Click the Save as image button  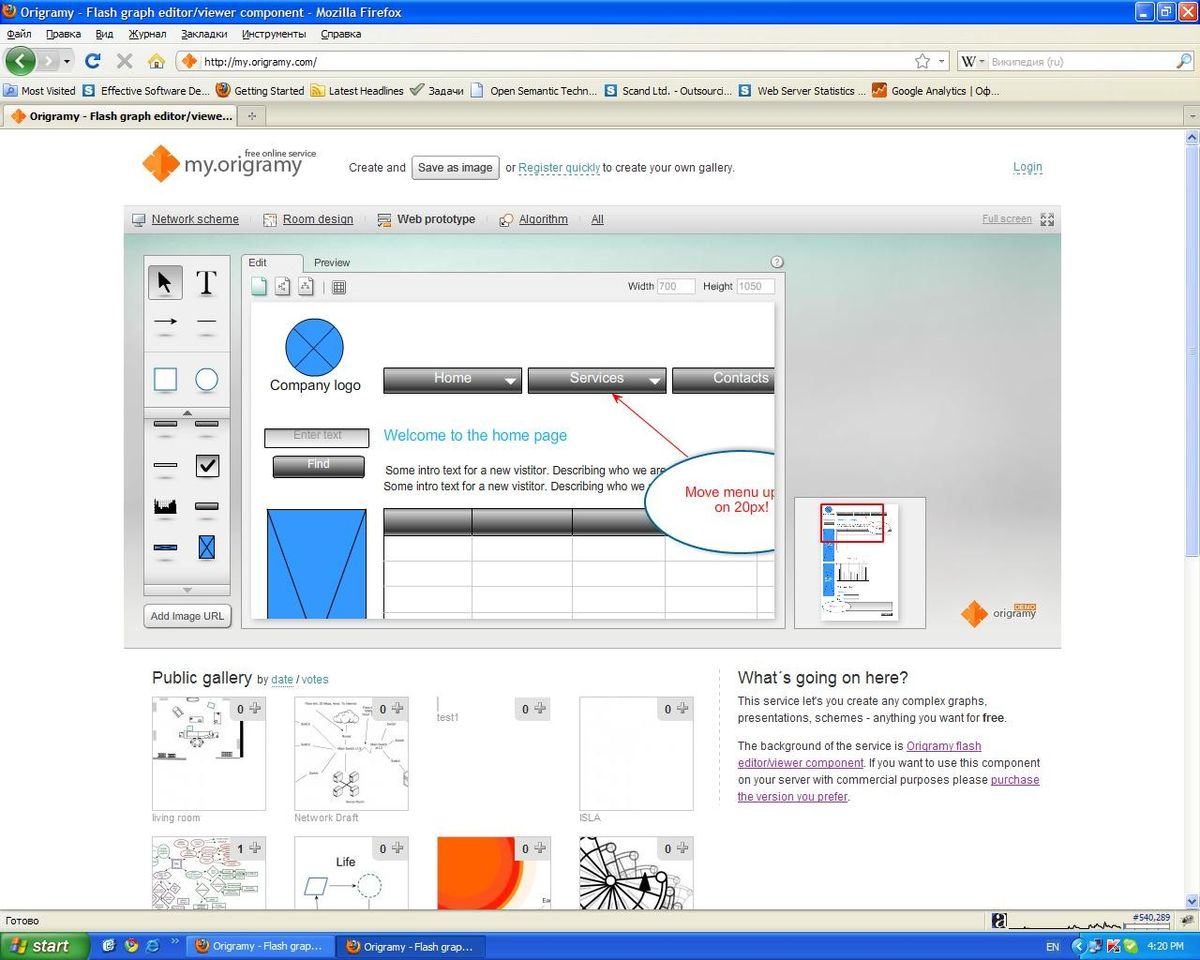tap(455, 167)
